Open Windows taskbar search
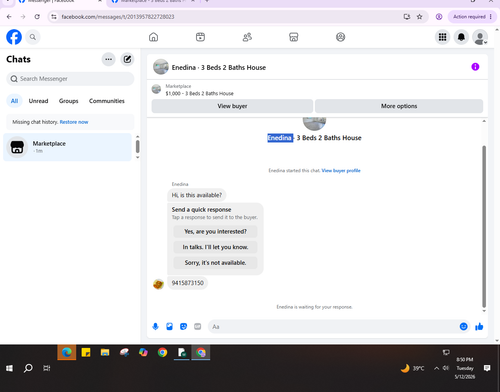Image resolution: width=500 pixels, height=392 pixels. [x=28, y=368]
